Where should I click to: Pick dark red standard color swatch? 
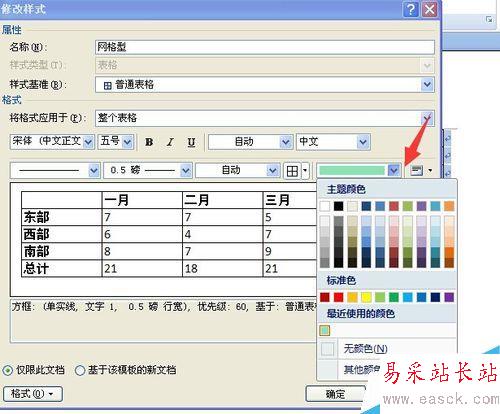325,297
